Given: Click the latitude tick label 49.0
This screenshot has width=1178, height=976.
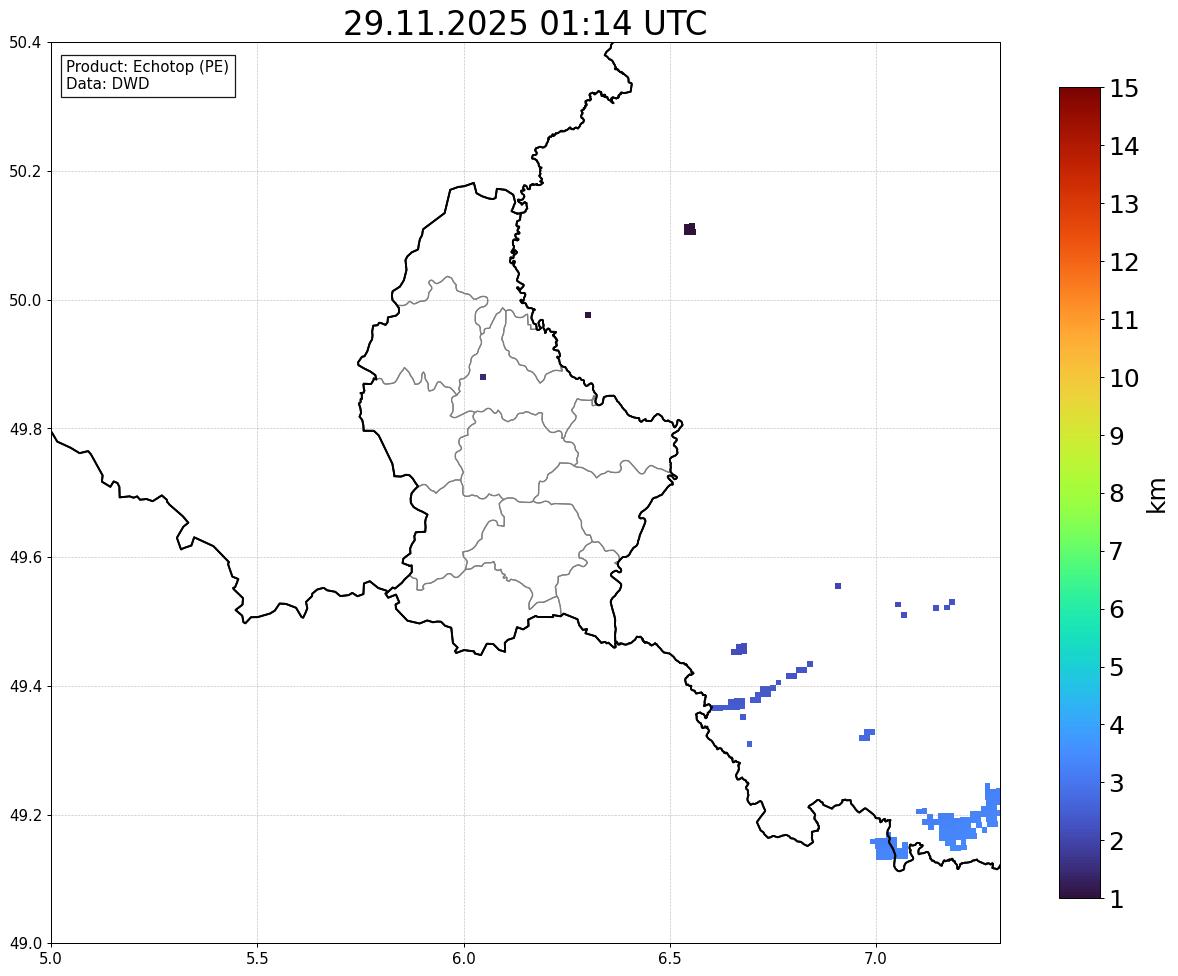Looking at the screenshot, I should [25, 944].
